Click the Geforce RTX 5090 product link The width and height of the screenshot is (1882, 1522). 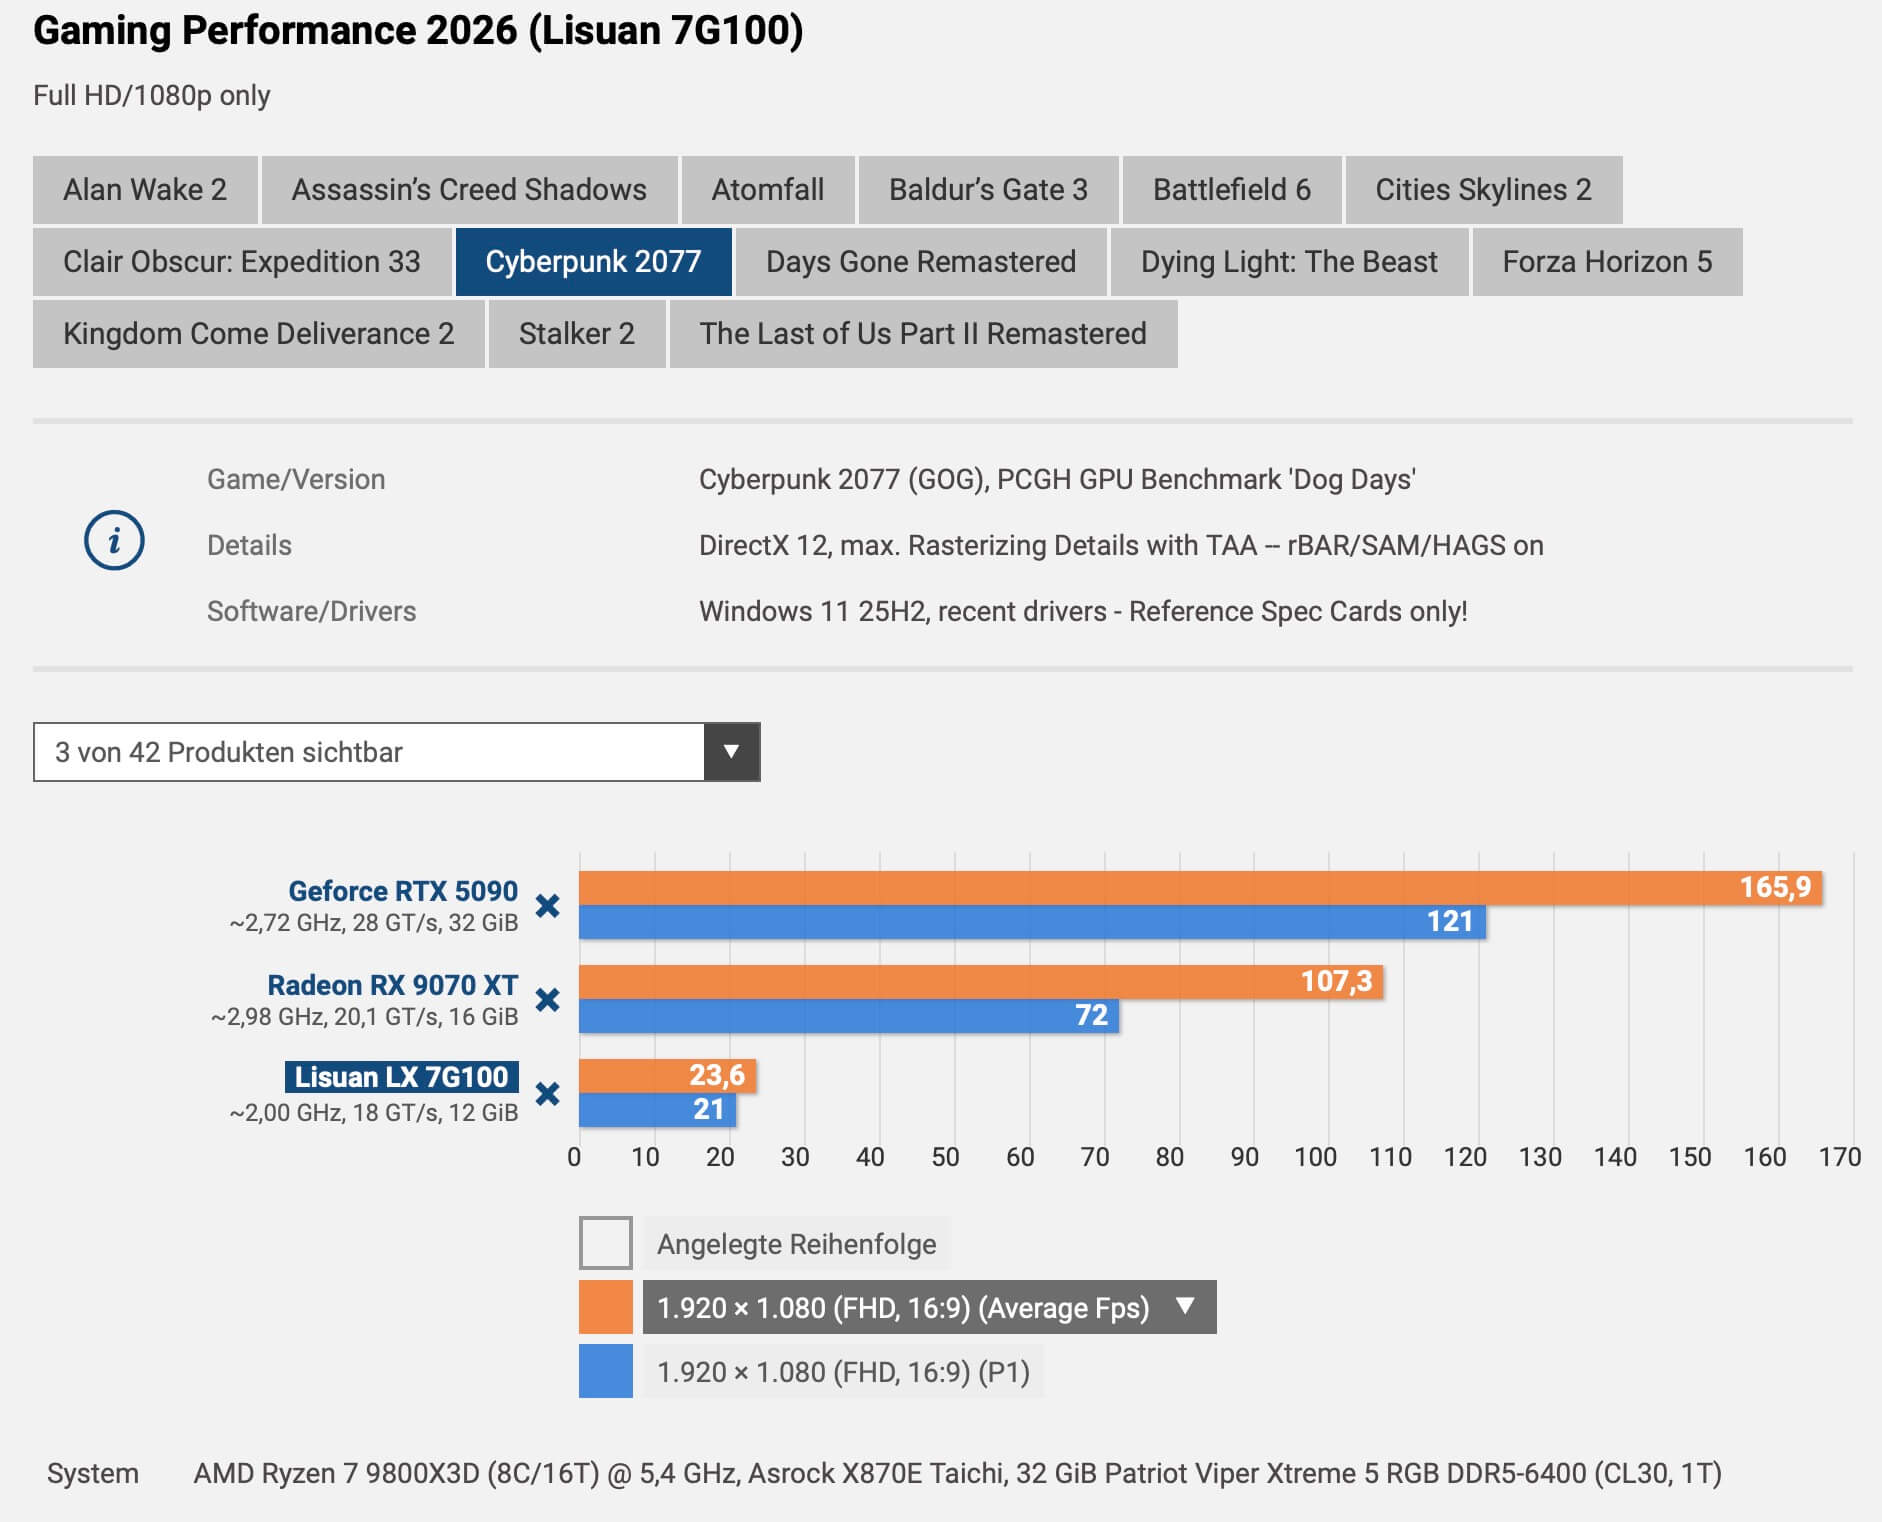point(403,891)
